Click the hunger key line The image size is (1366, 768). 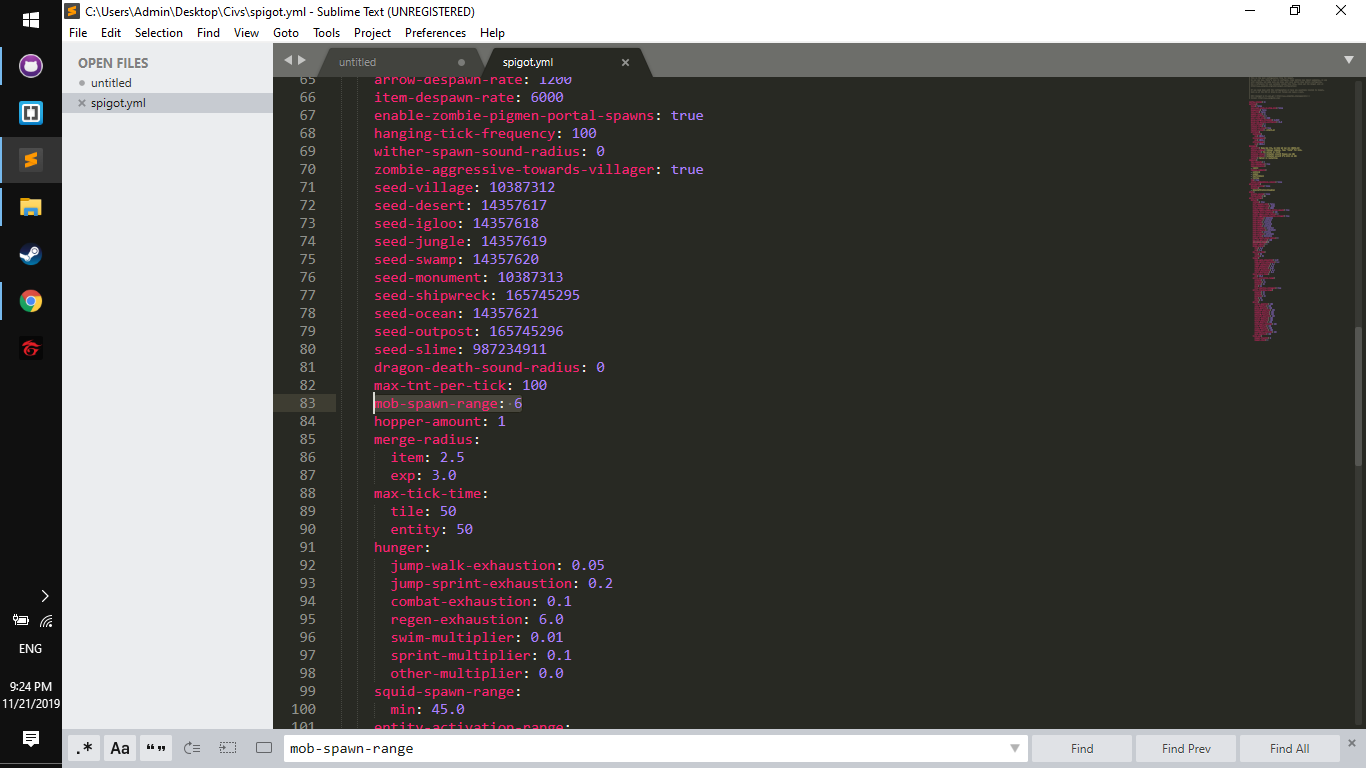pyautogui.click(x=403, y=547)
